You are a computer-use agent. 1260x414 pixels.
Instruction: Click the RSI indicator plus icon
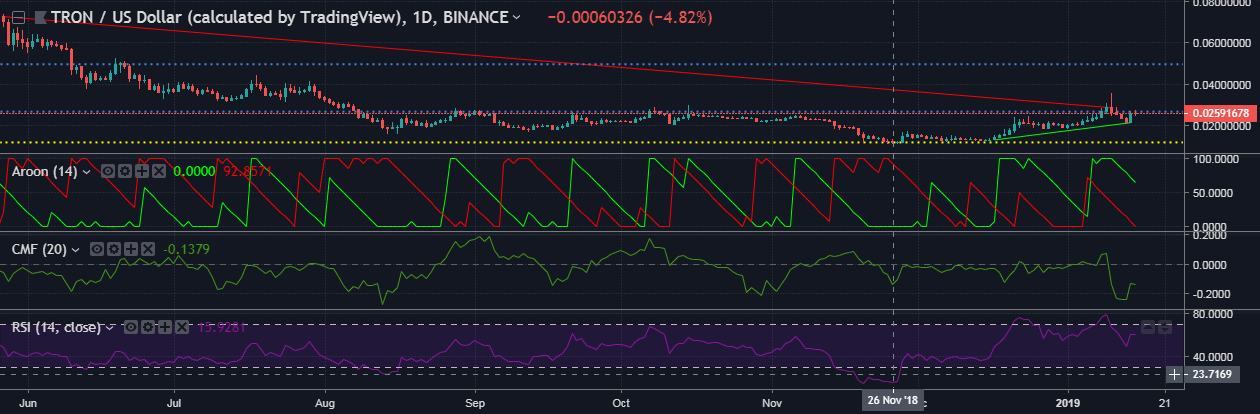point(165,326)
